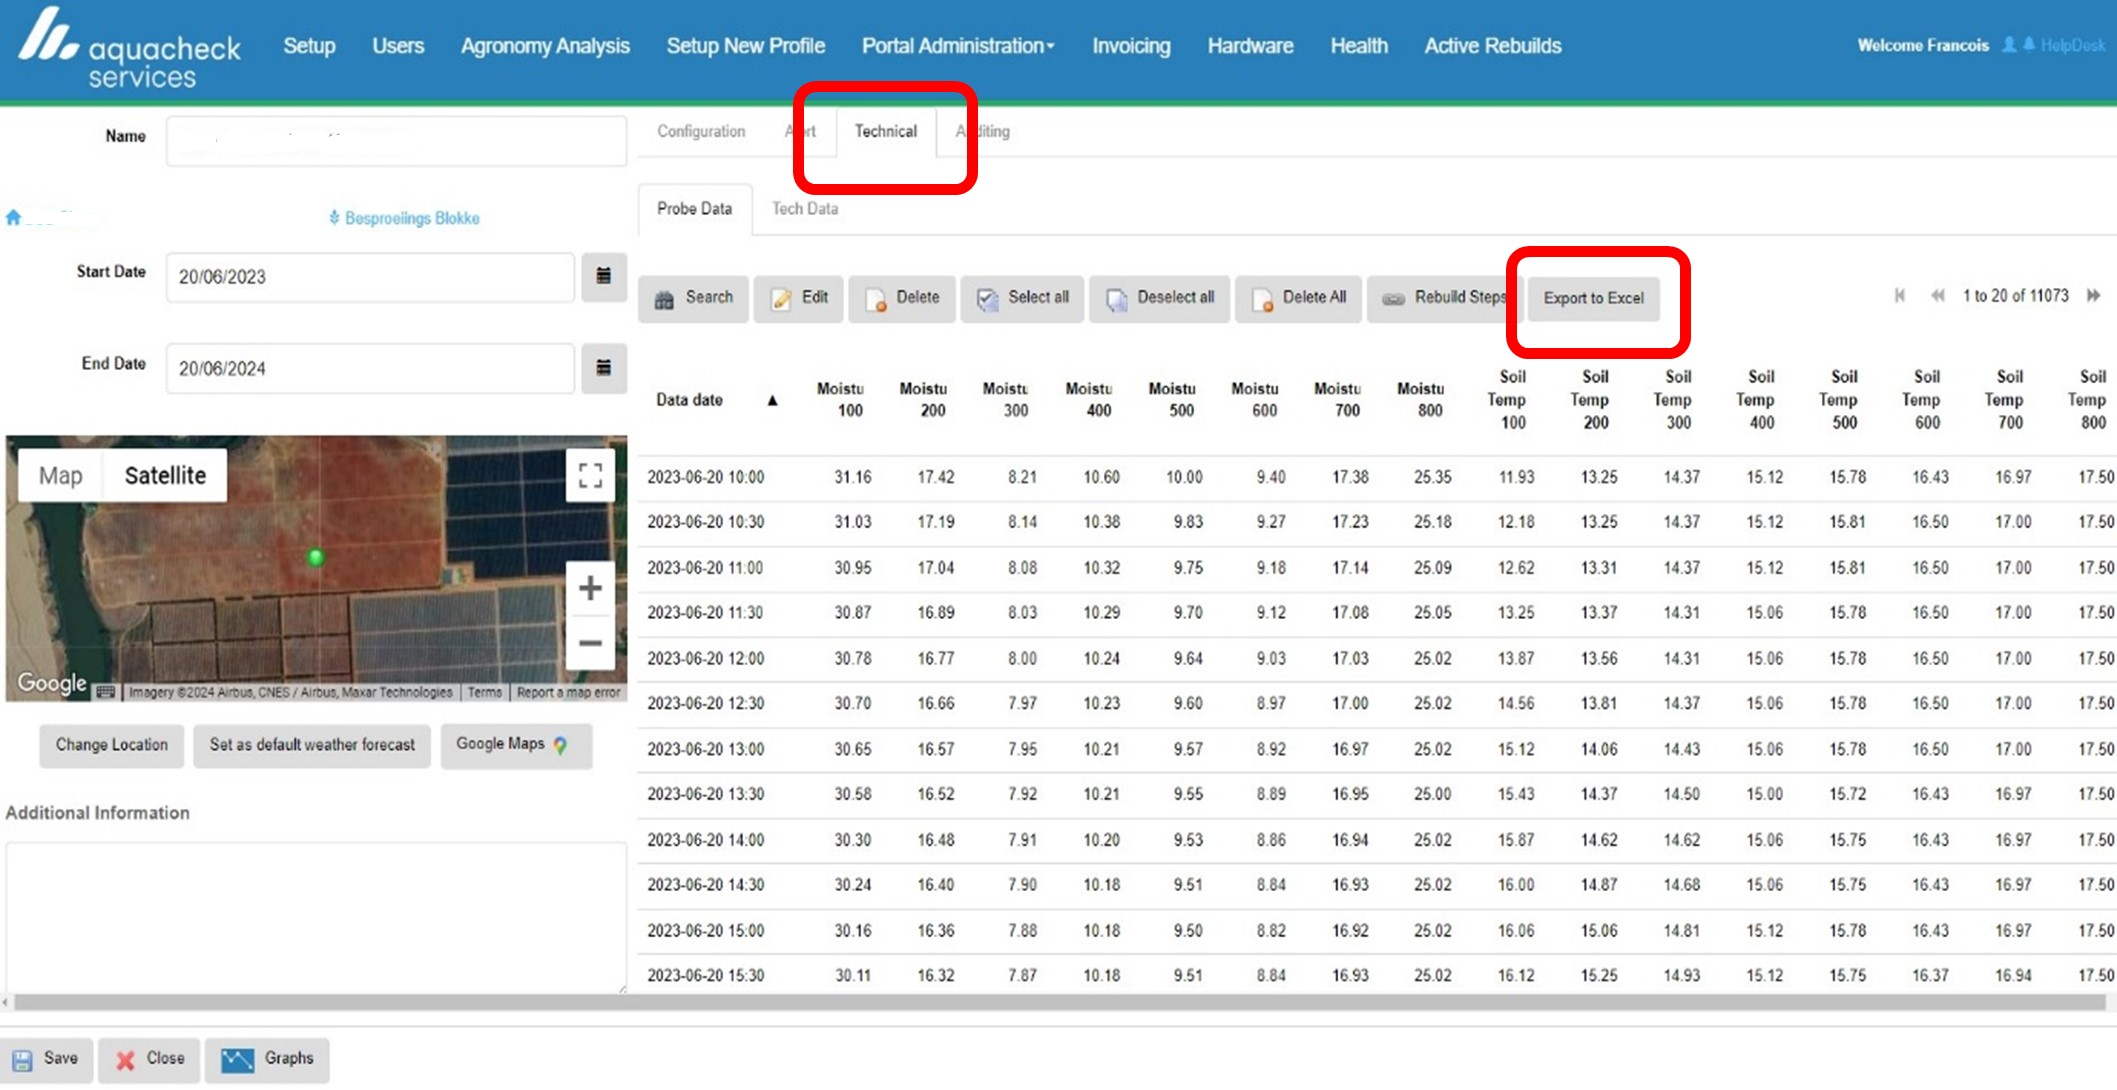Screen dimensions: 2117x1090
Task: Select the 2023-06-20 12:30 data row
Action: tap(1376, 704)
